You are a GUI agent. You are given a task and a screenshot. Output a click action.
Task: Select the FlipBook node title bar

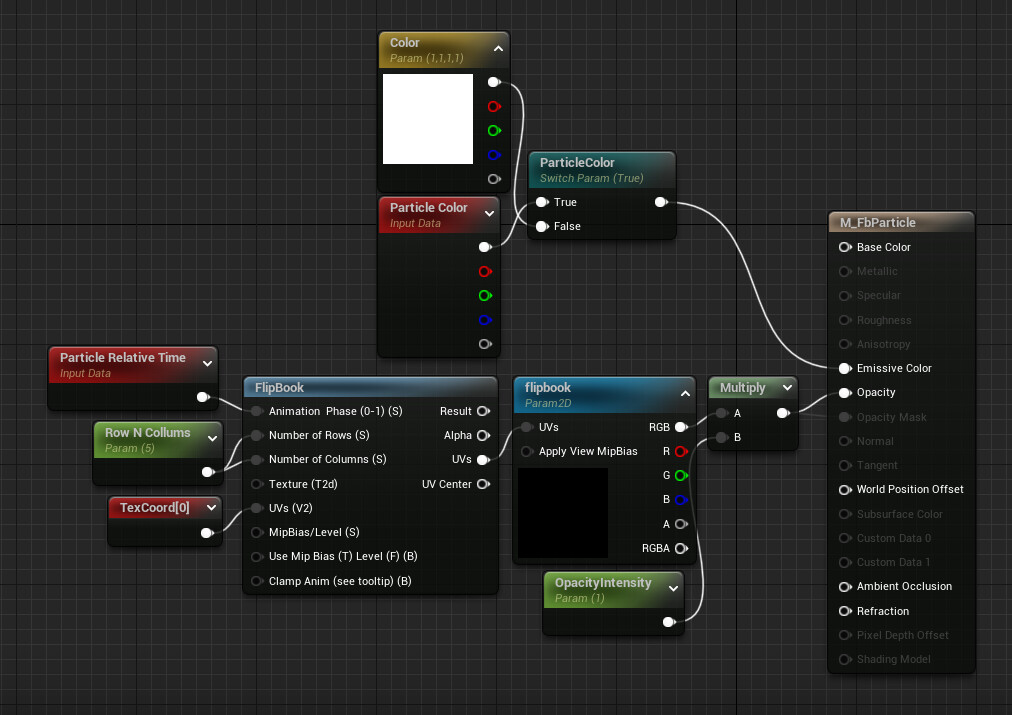[370, 387]
